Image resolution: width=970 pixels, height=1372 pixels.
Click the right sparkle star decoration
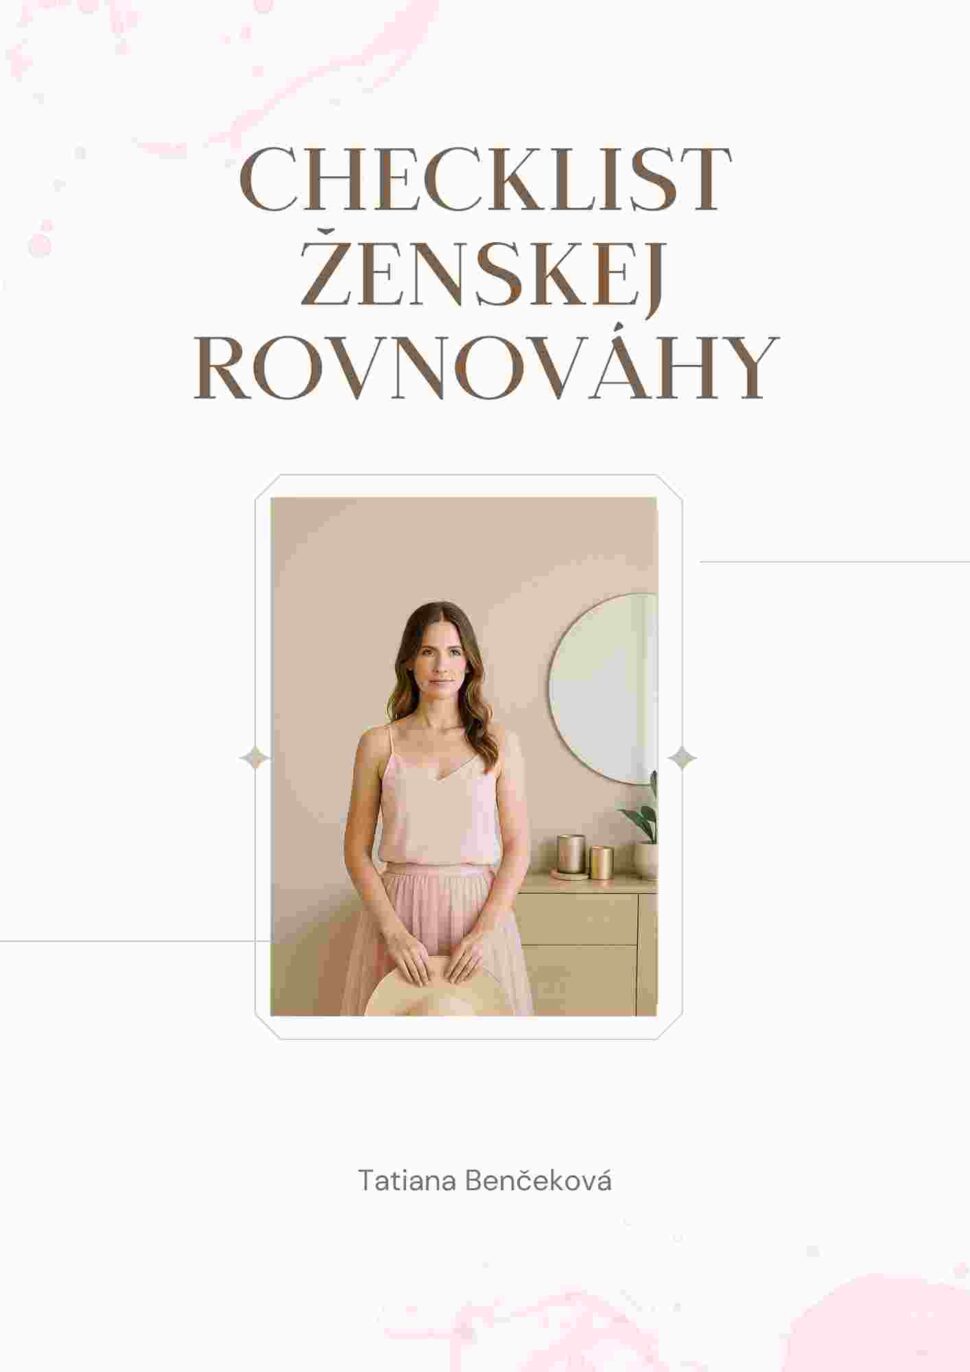tap(682, 758)
